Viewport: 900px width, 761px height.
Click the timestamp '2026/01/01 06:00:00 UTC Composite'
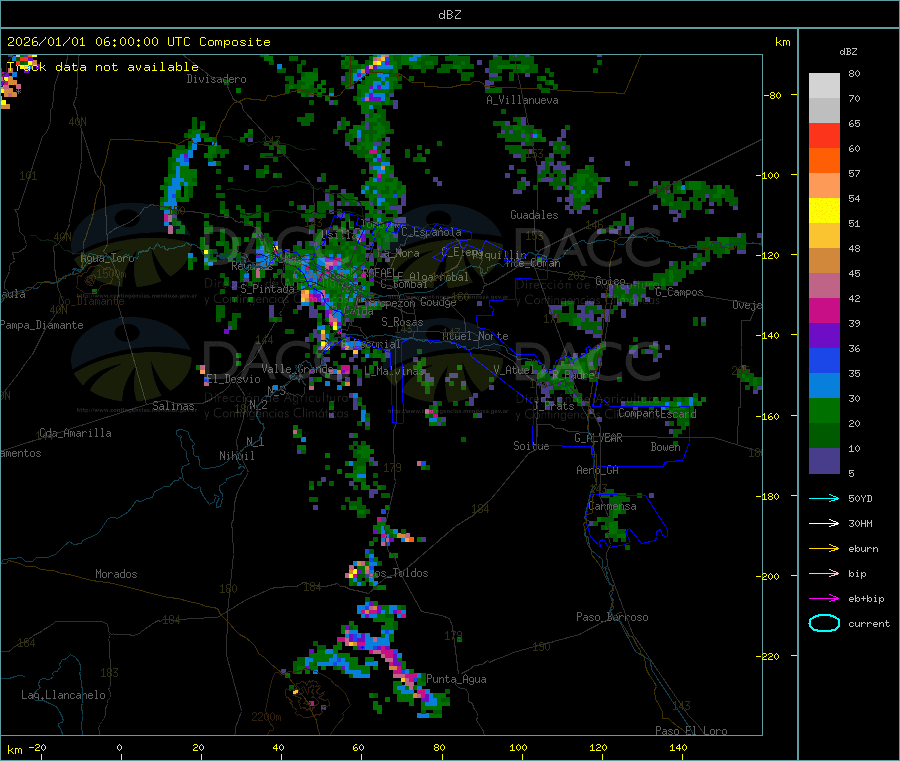138,42
